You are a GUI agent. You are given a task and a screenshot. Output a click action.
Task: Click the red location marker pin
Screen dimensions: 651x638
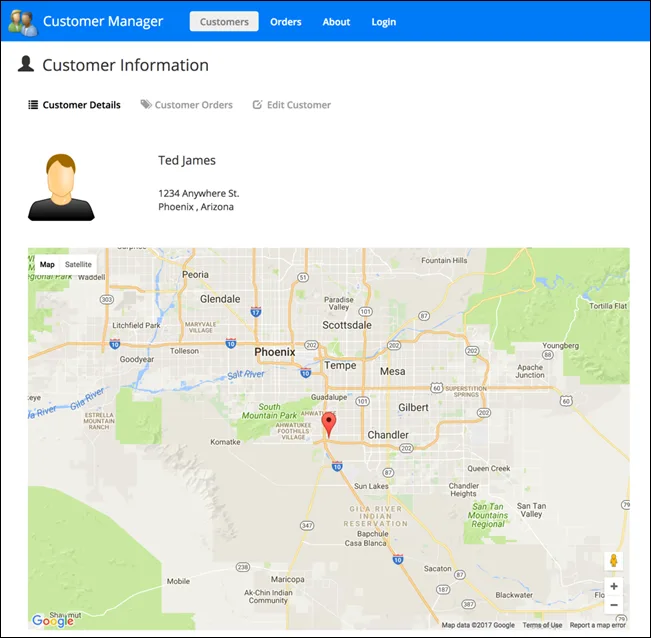point(329,425)
